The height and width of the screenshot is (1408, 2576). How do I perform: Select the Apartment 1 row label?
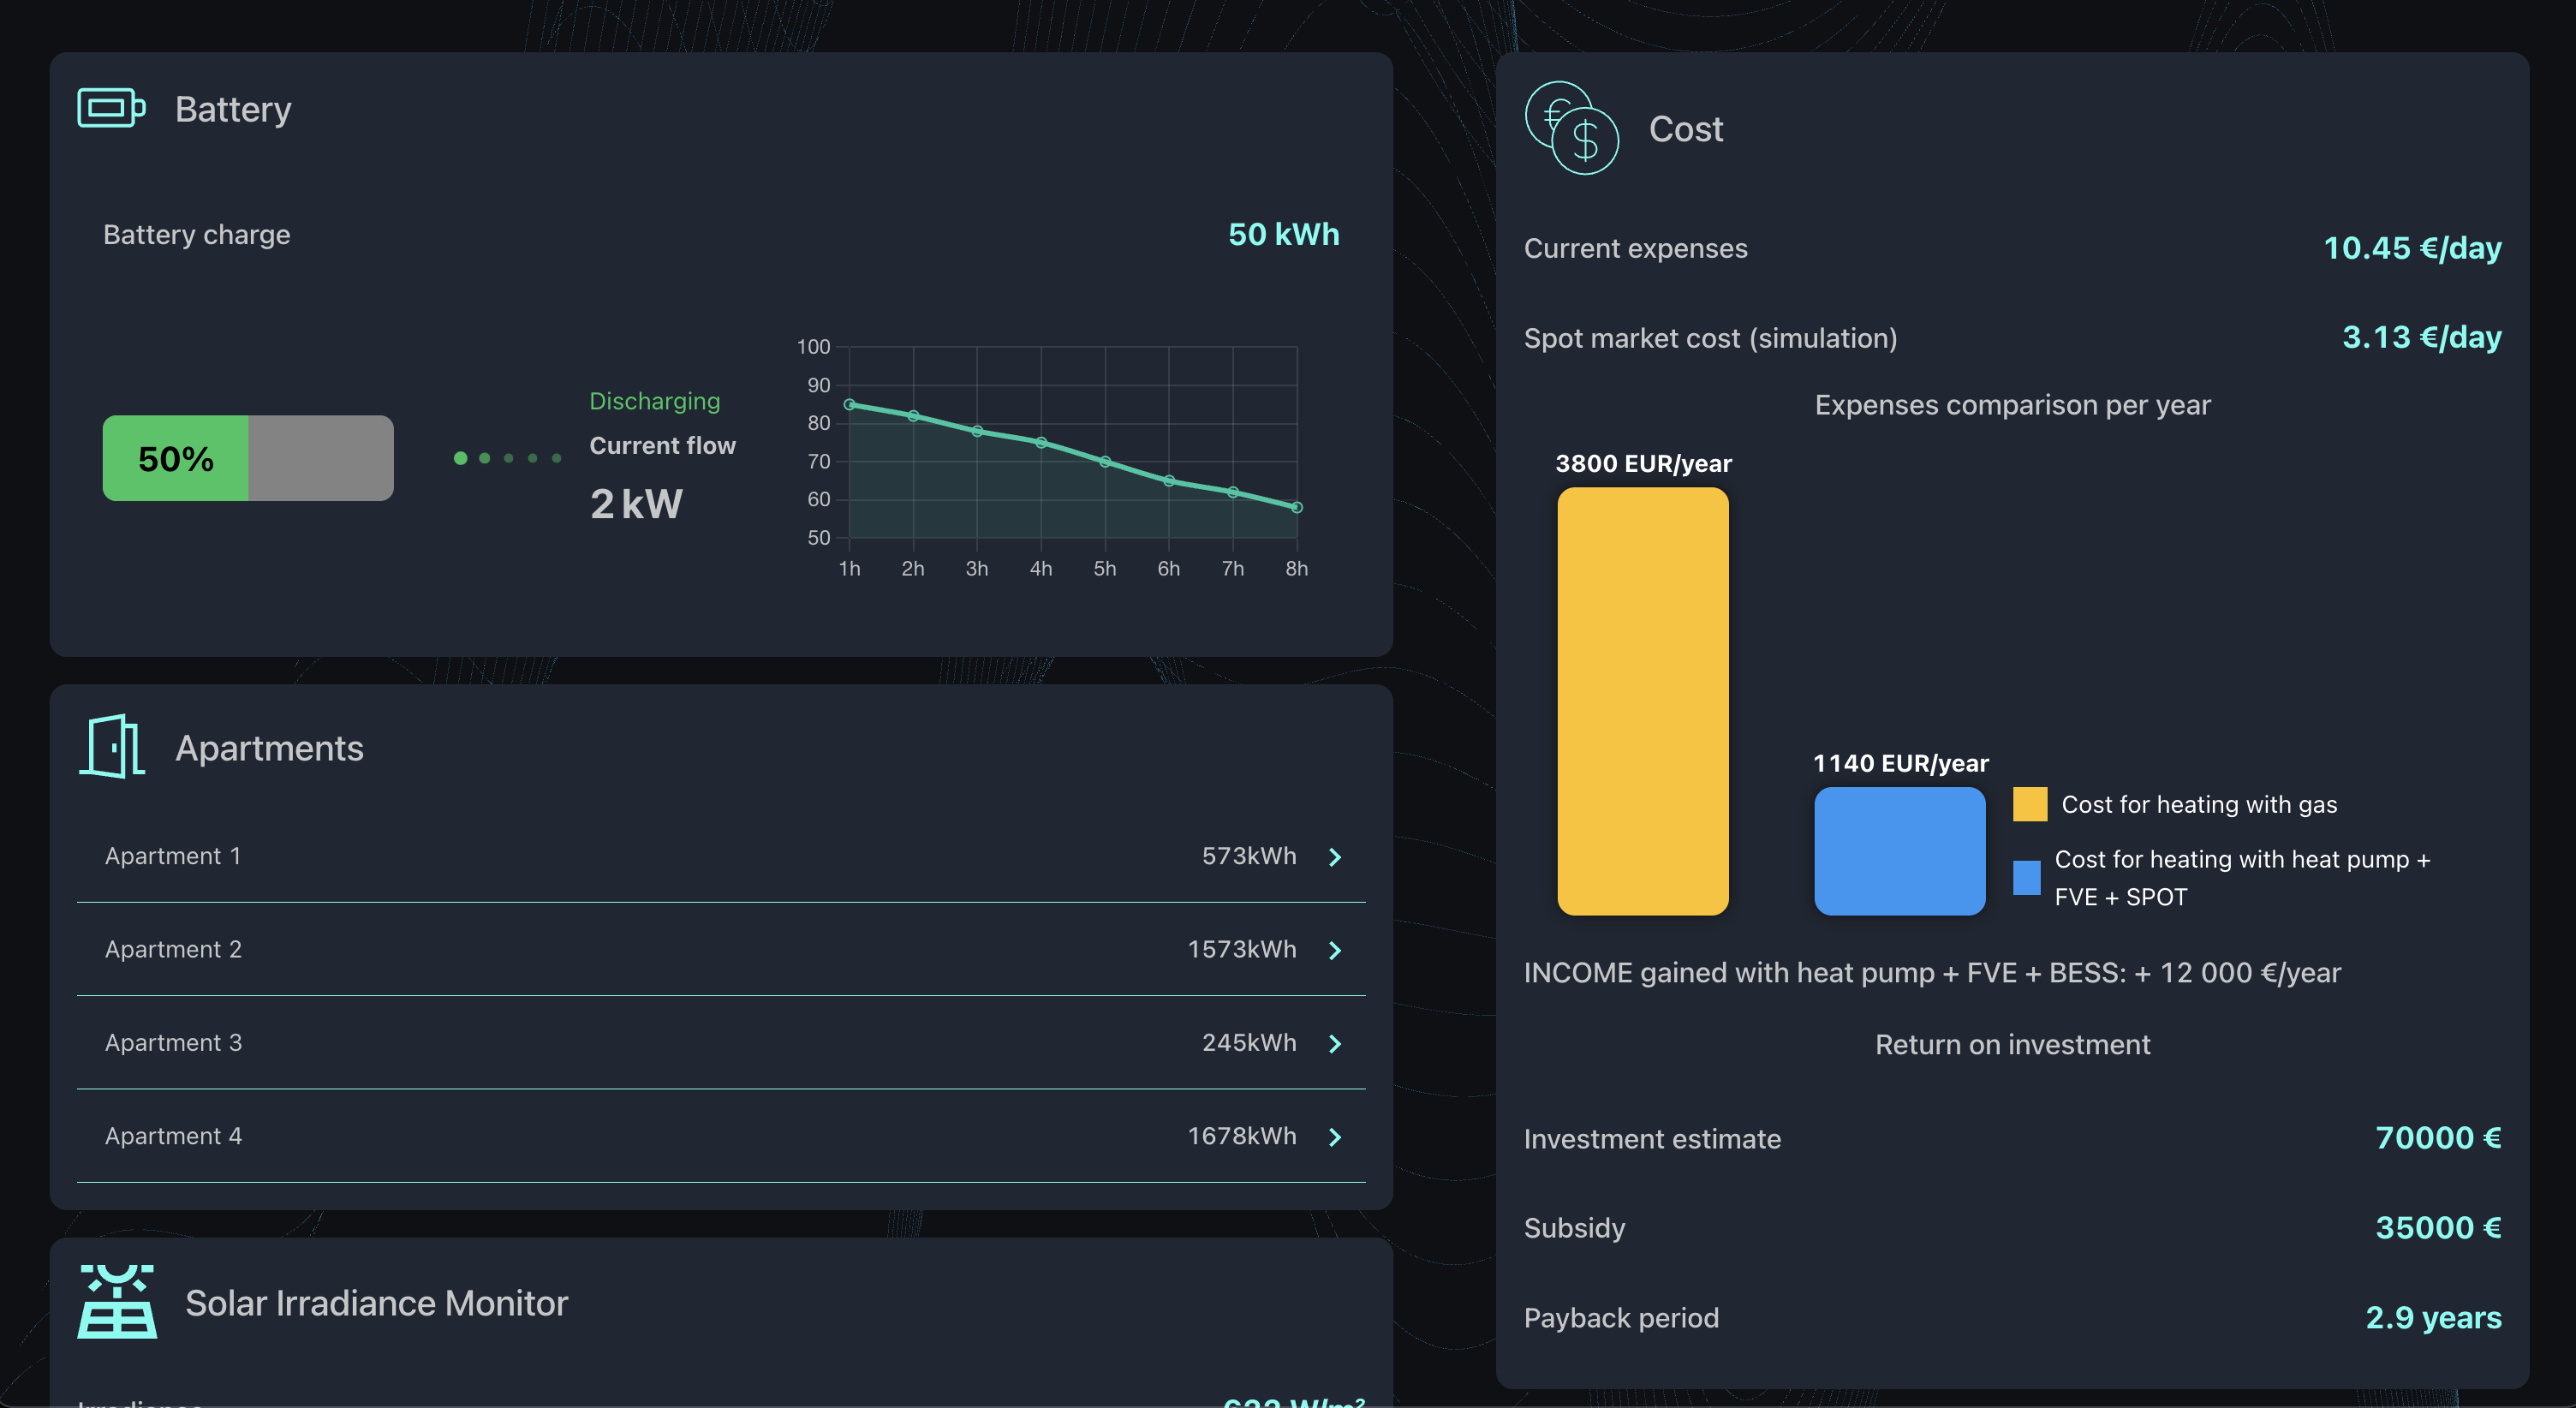tap(173, 856)
